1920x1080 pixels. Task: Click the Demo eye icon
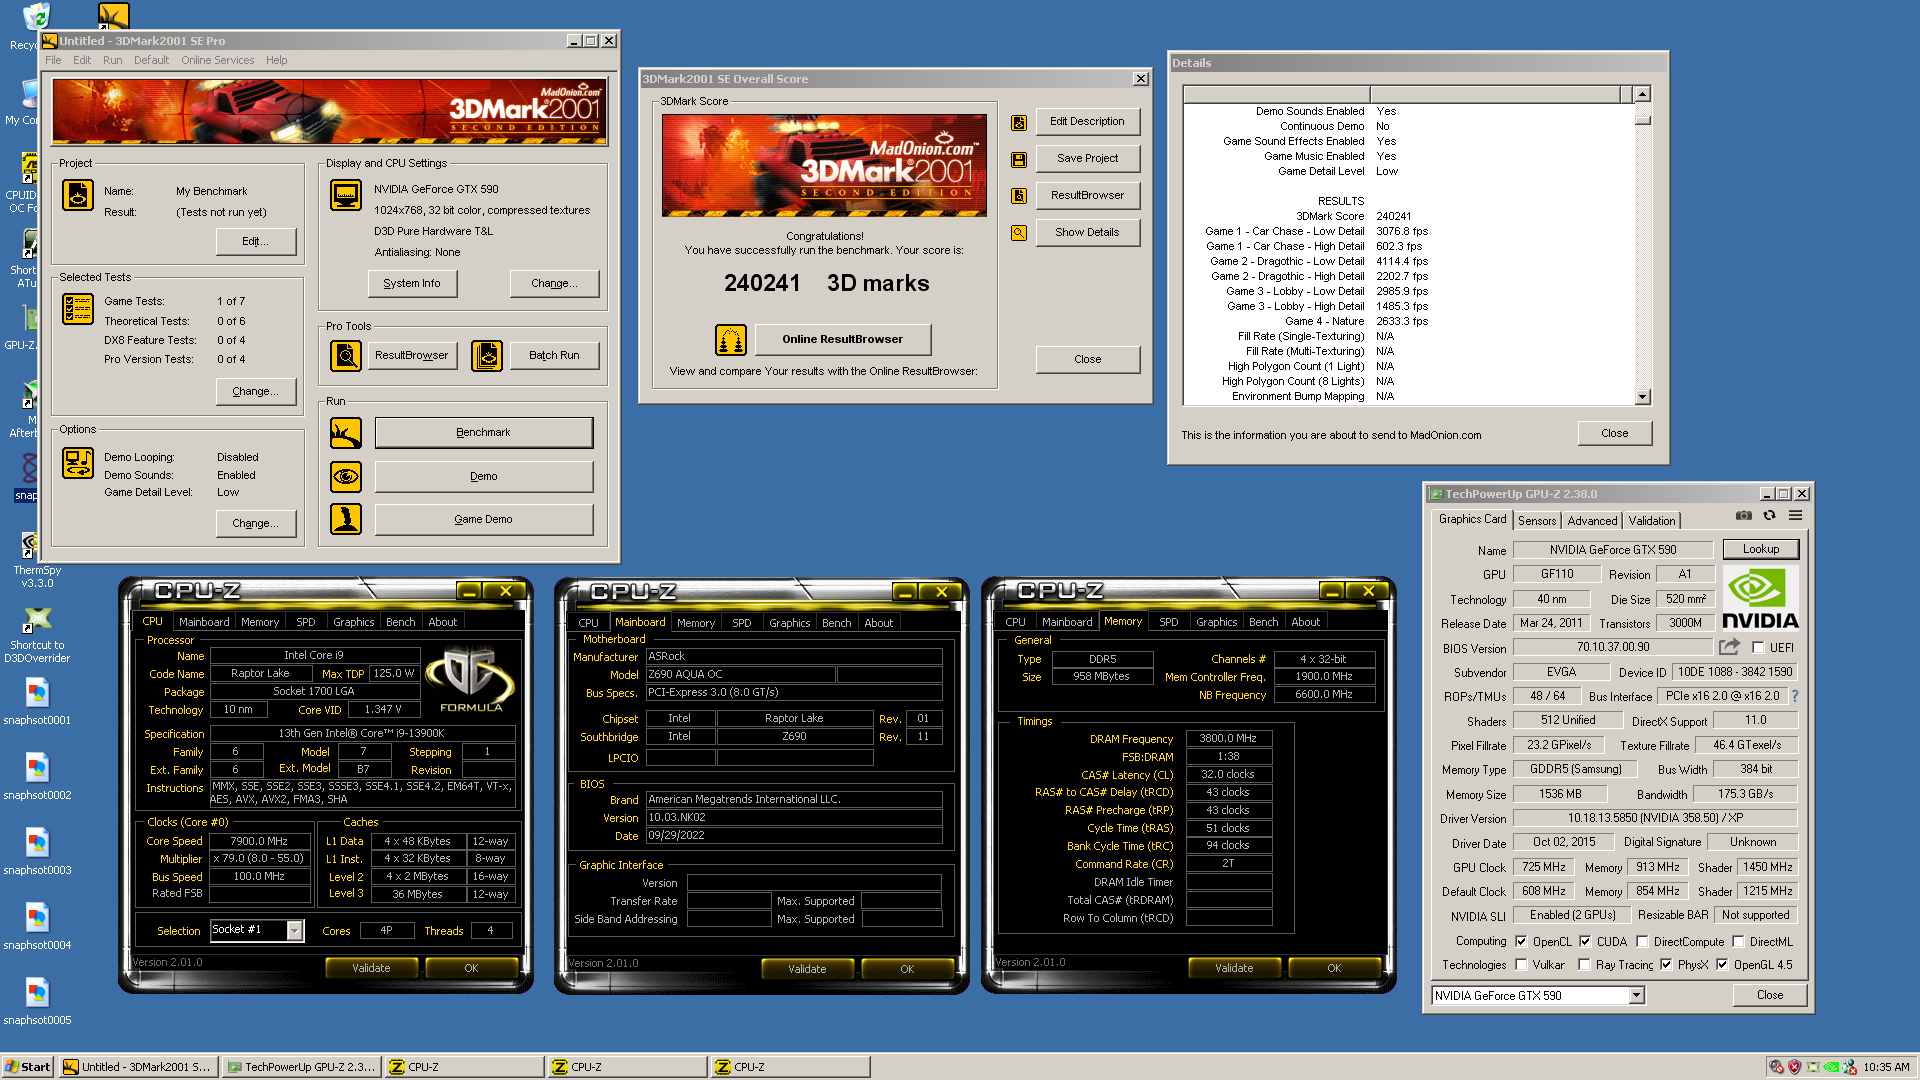(346, 476)
